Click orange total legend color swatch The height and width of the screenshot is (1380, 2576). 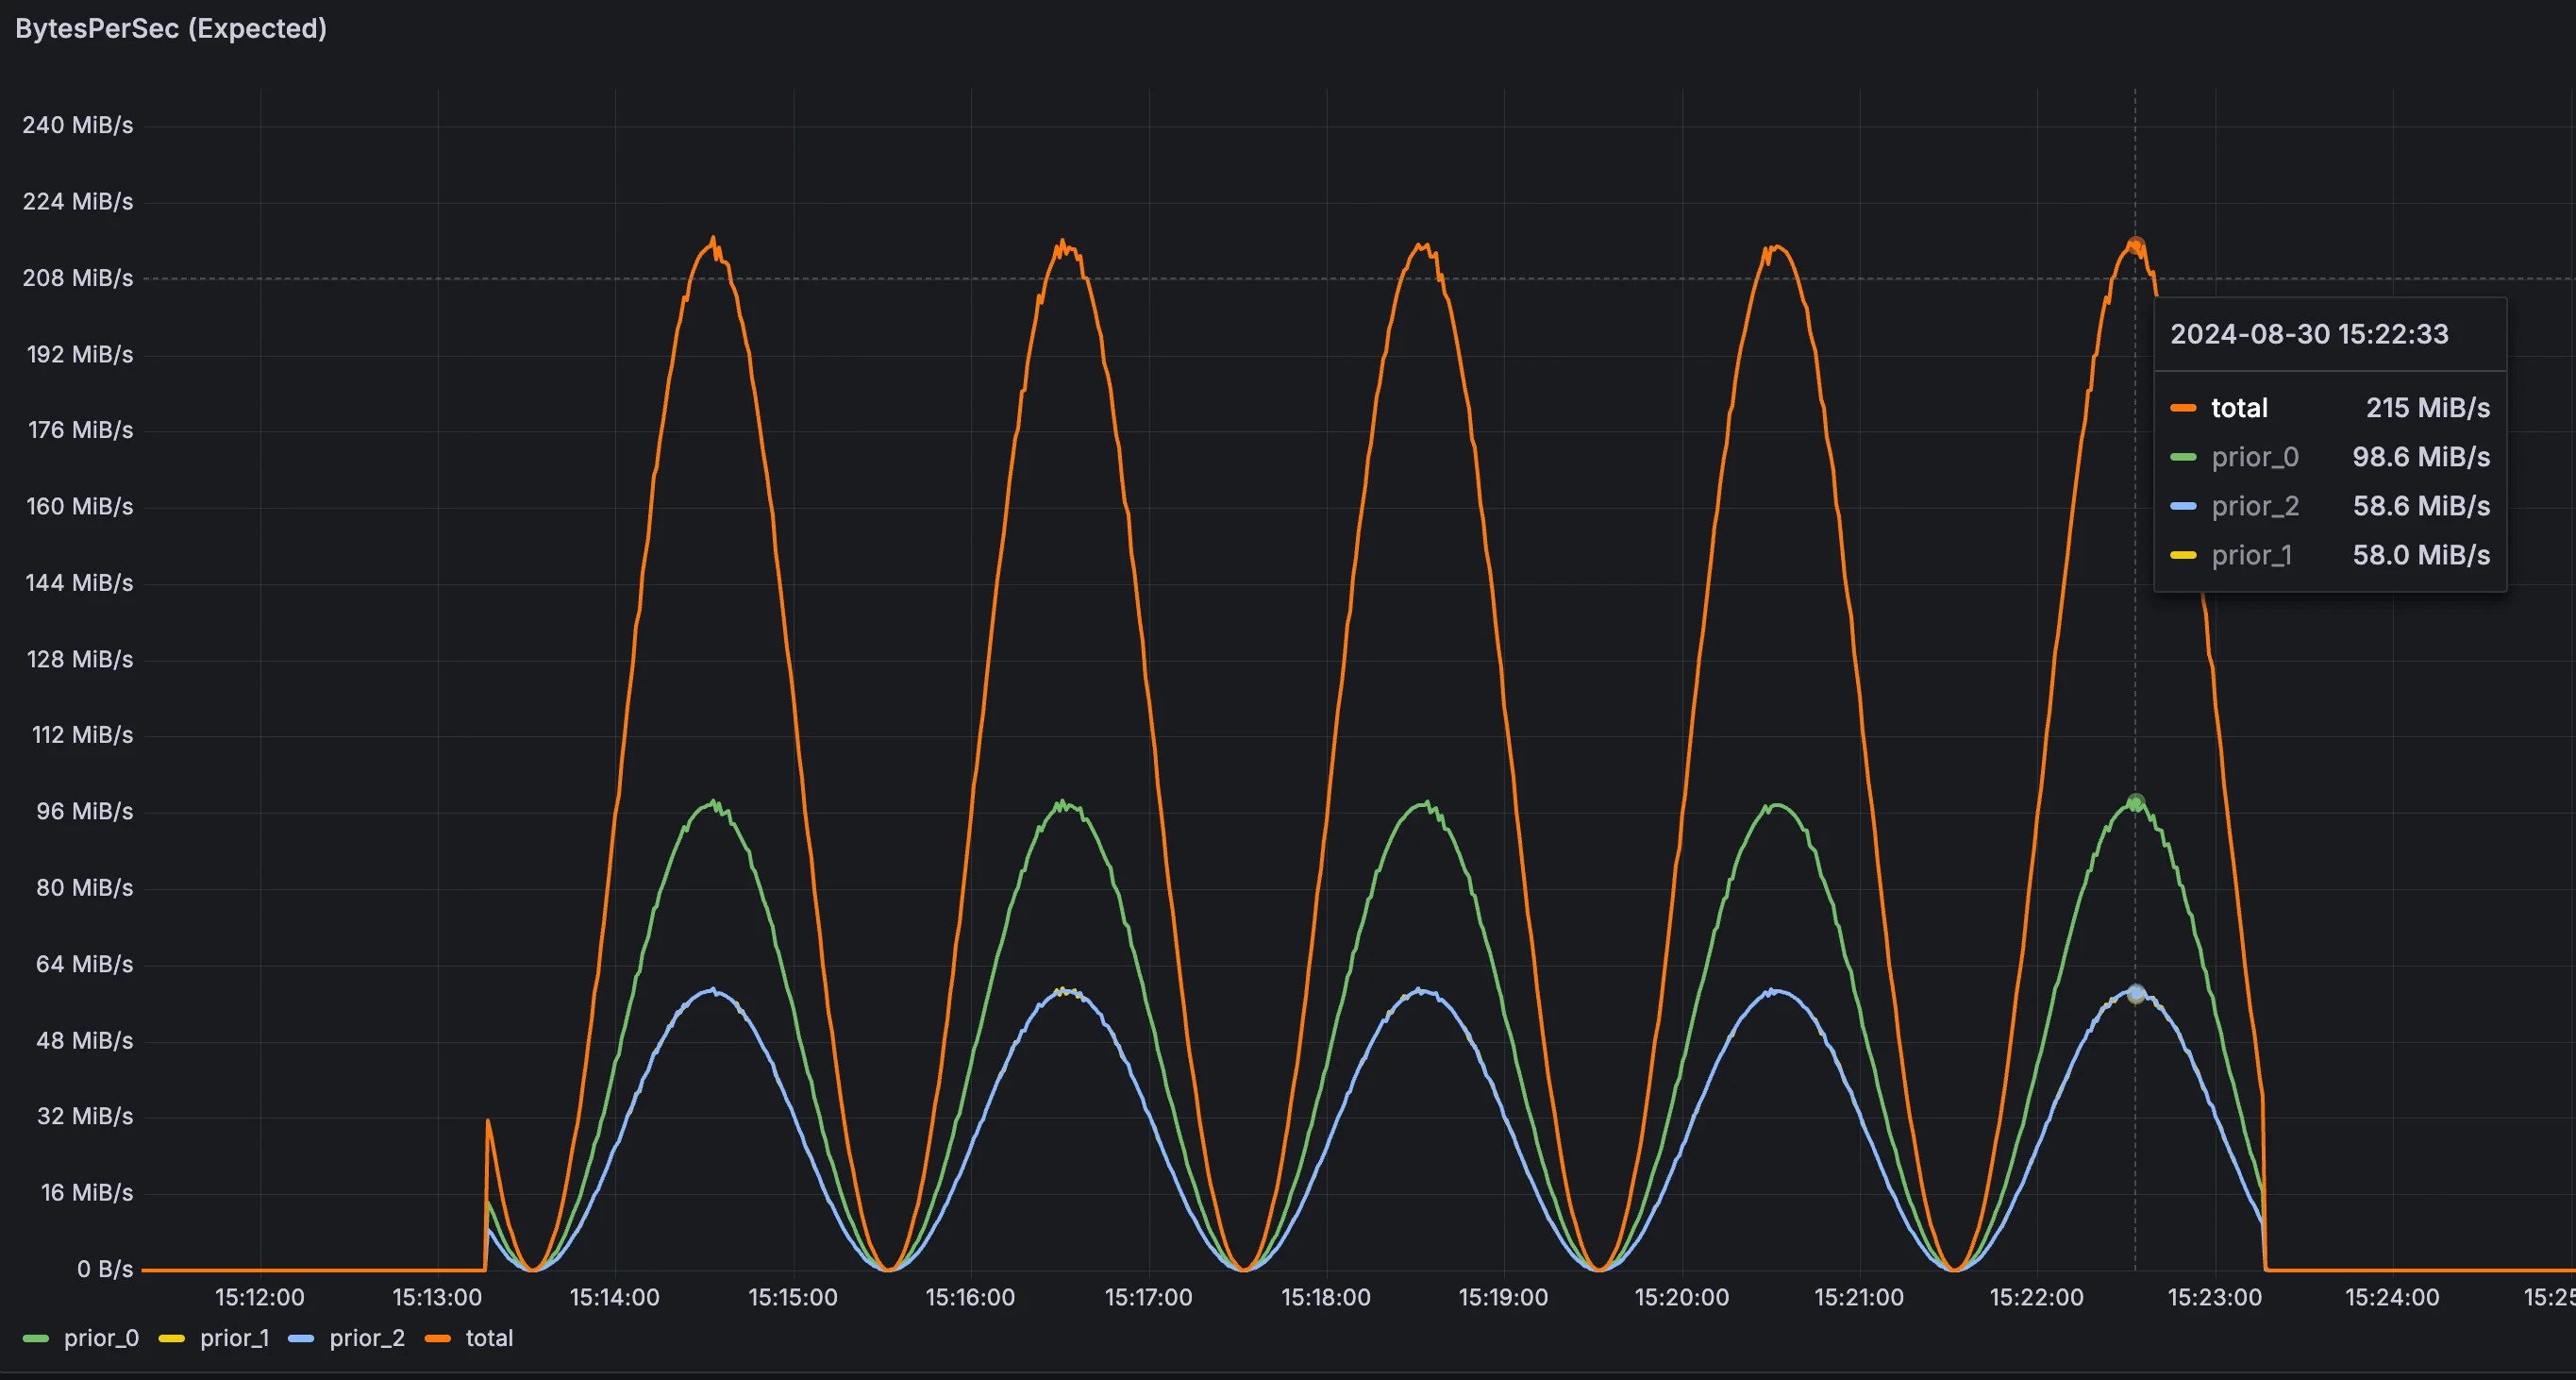coord(438,1339)
